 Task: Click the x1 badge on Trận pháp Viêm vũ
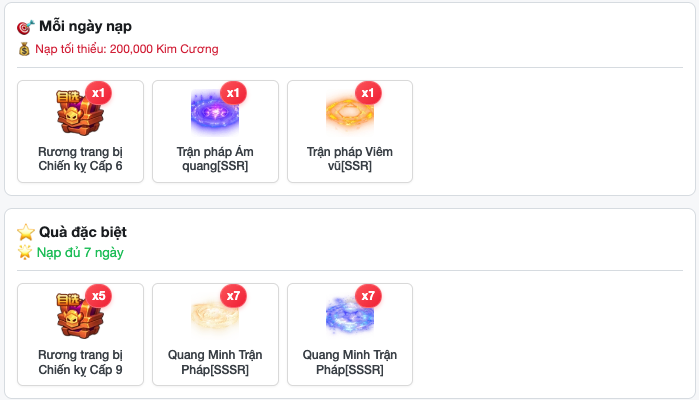point(368,93)
